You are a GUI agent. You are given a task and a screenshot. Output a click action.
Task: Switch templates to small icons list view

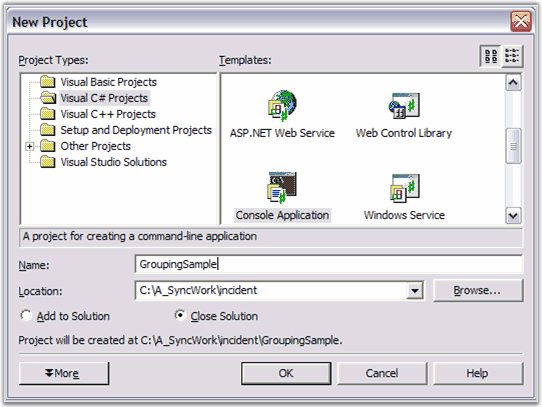click(x=512, y=56)
